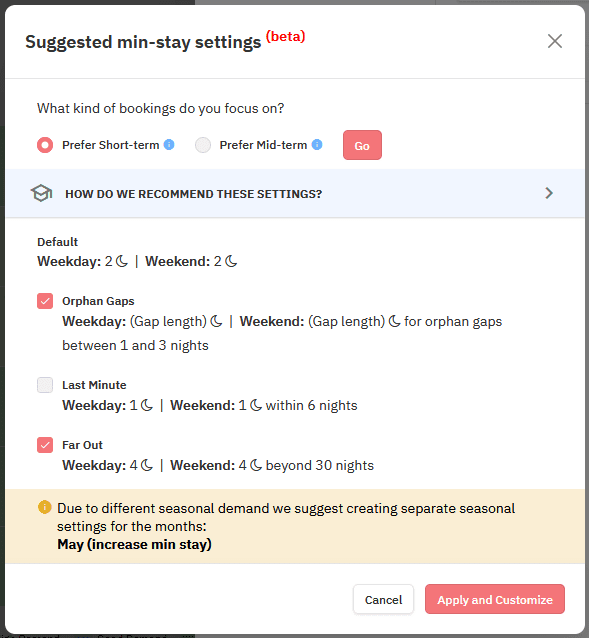Click the Go button
589x638 pixels.
click(x=362, y=145)
